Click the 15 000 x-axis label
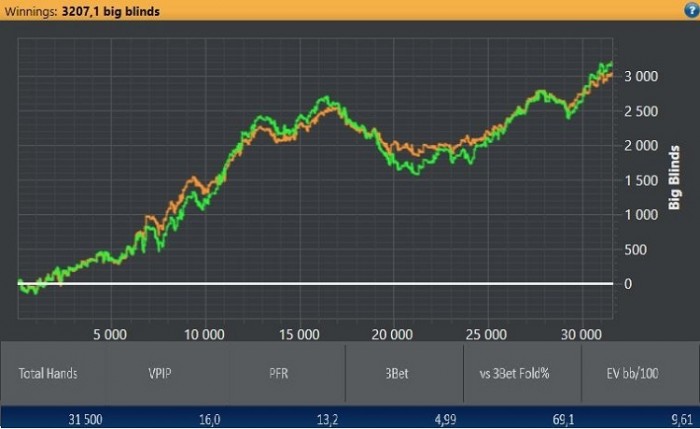Screen dimensions: 700x429 click(299, 334)
